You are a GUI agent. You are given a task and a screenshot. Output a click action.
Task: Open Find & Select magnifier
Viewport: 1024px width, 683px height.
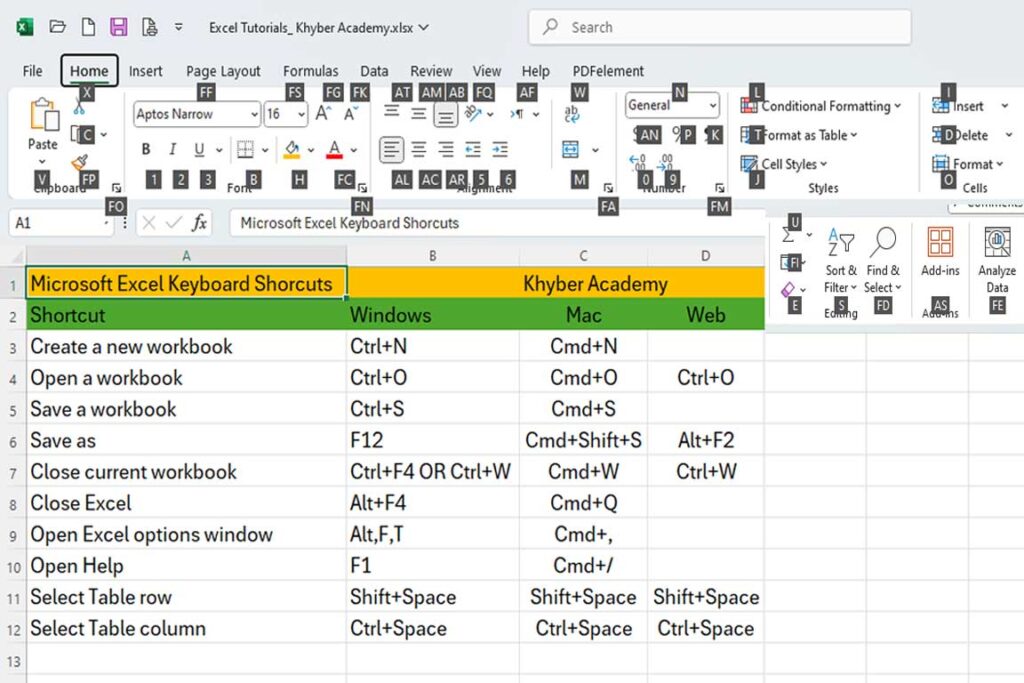pyautogui.click(x=882, y=261)
